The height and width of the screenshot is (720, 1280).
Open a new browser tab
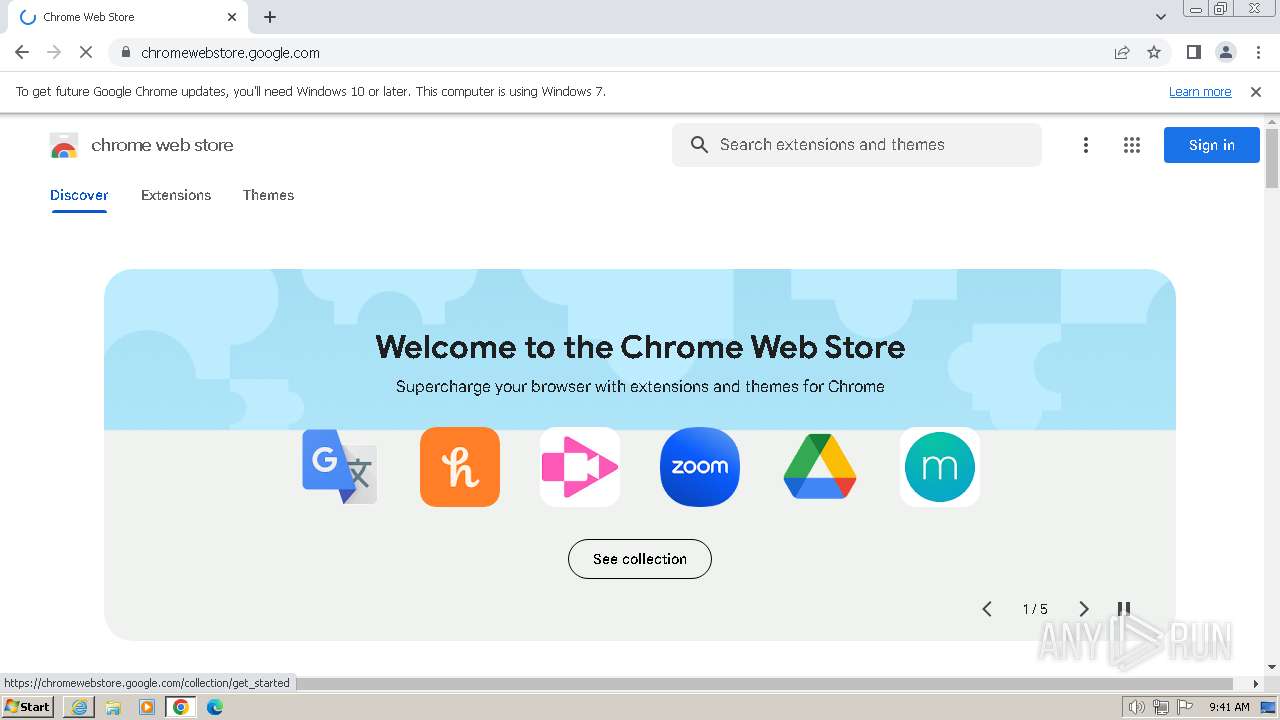[x=270, y=17]
